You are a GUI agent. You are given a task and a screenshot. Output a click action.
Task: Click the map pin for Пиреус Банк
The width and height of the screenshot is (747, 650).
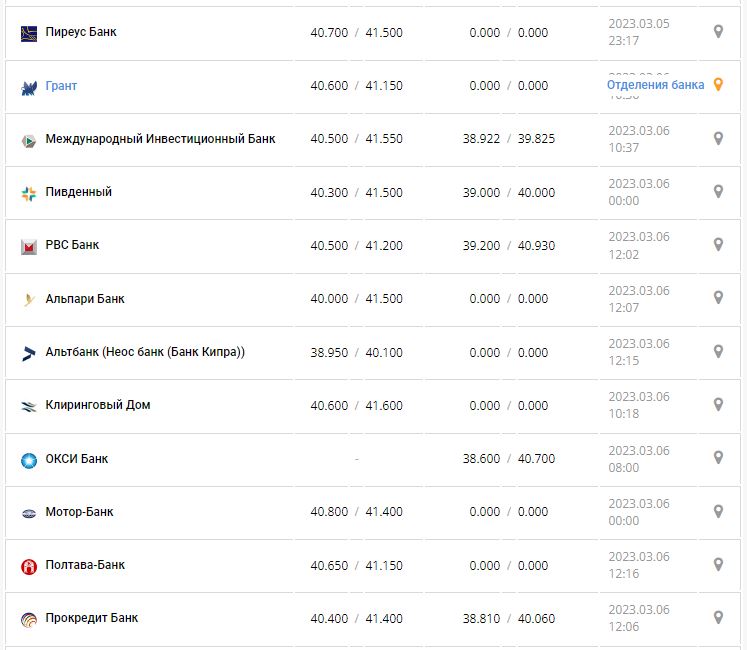pos(717,32)
